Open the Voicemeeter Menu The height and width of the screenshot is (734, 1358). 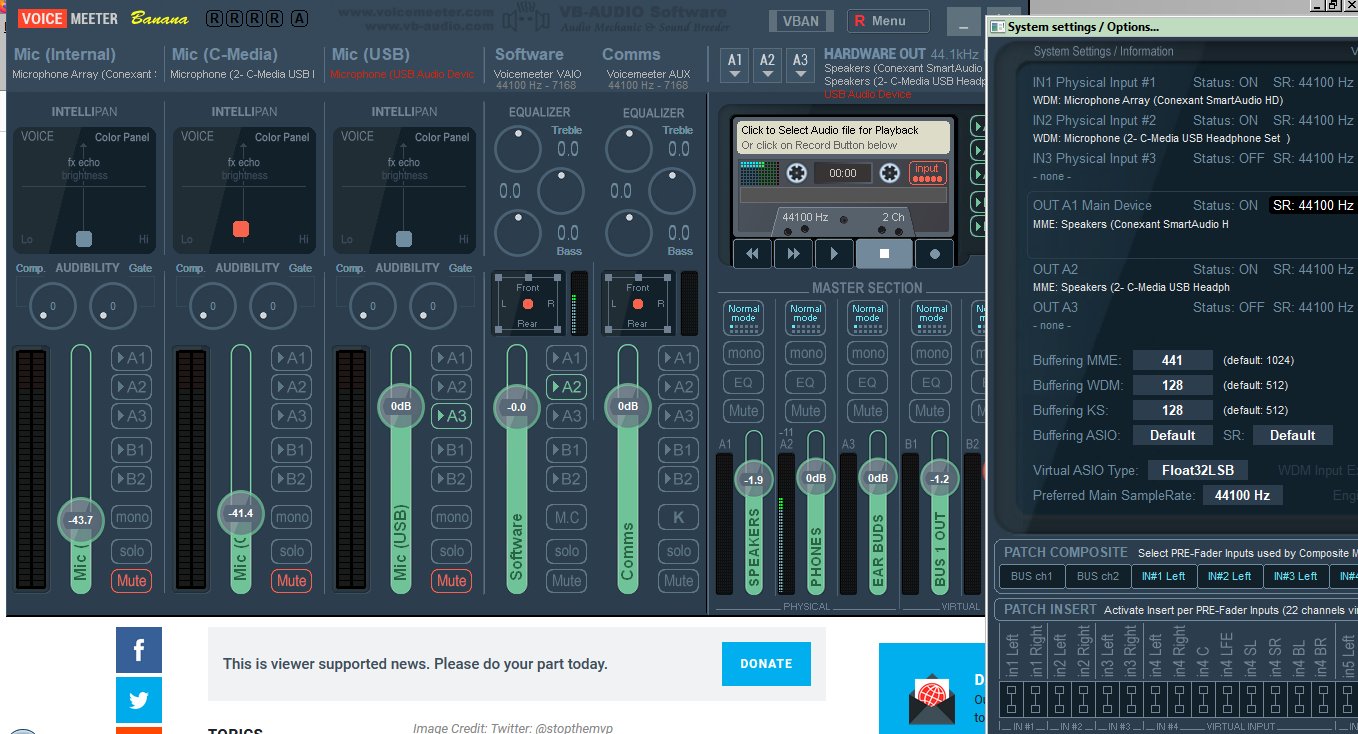point(888,21)
